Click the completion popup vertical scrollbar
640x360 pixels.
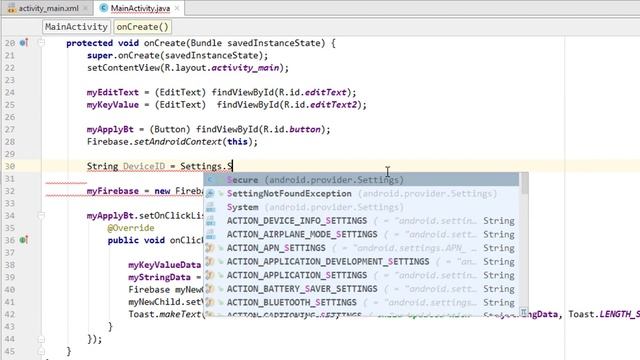(524, 184)
